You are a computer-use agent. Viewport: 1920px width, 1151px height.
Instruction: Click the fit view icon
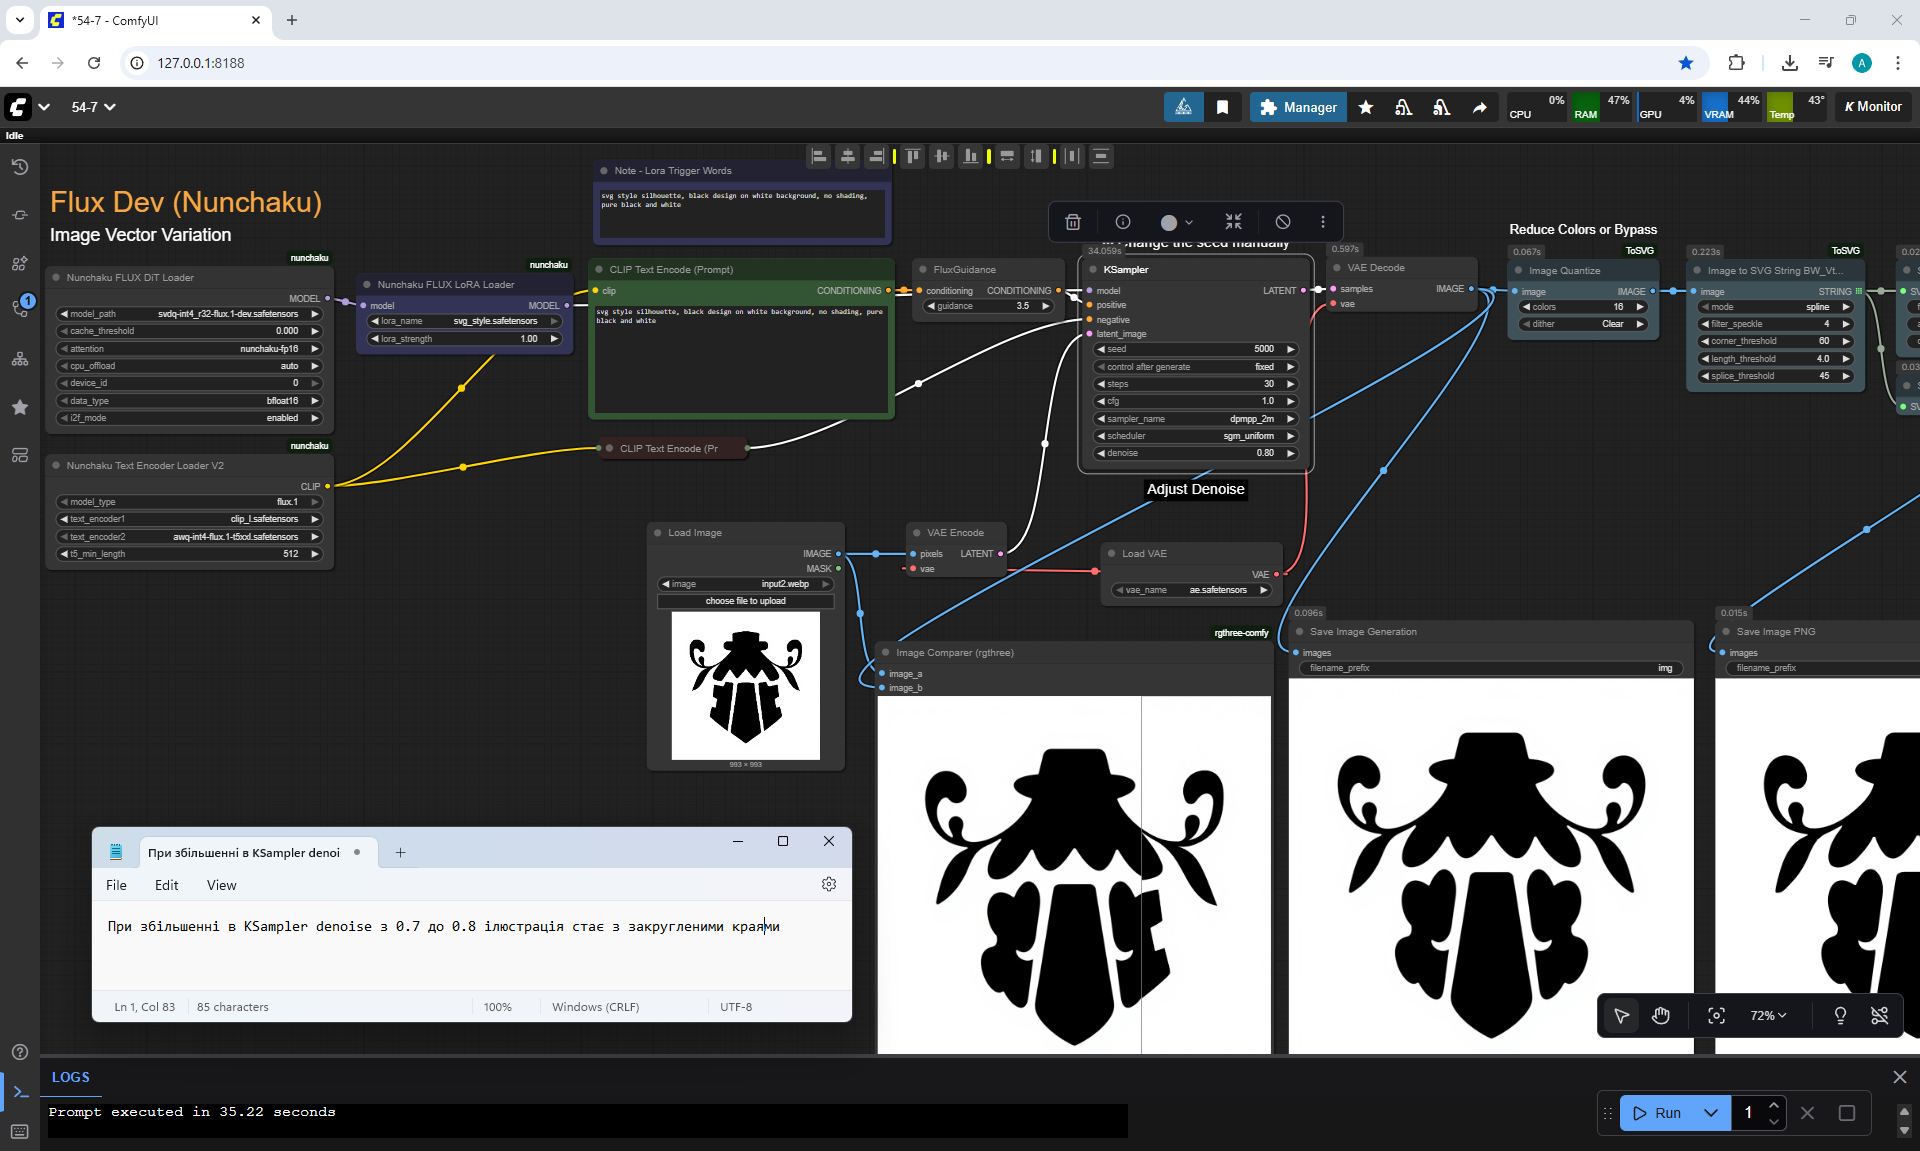coord(1716,1016)
